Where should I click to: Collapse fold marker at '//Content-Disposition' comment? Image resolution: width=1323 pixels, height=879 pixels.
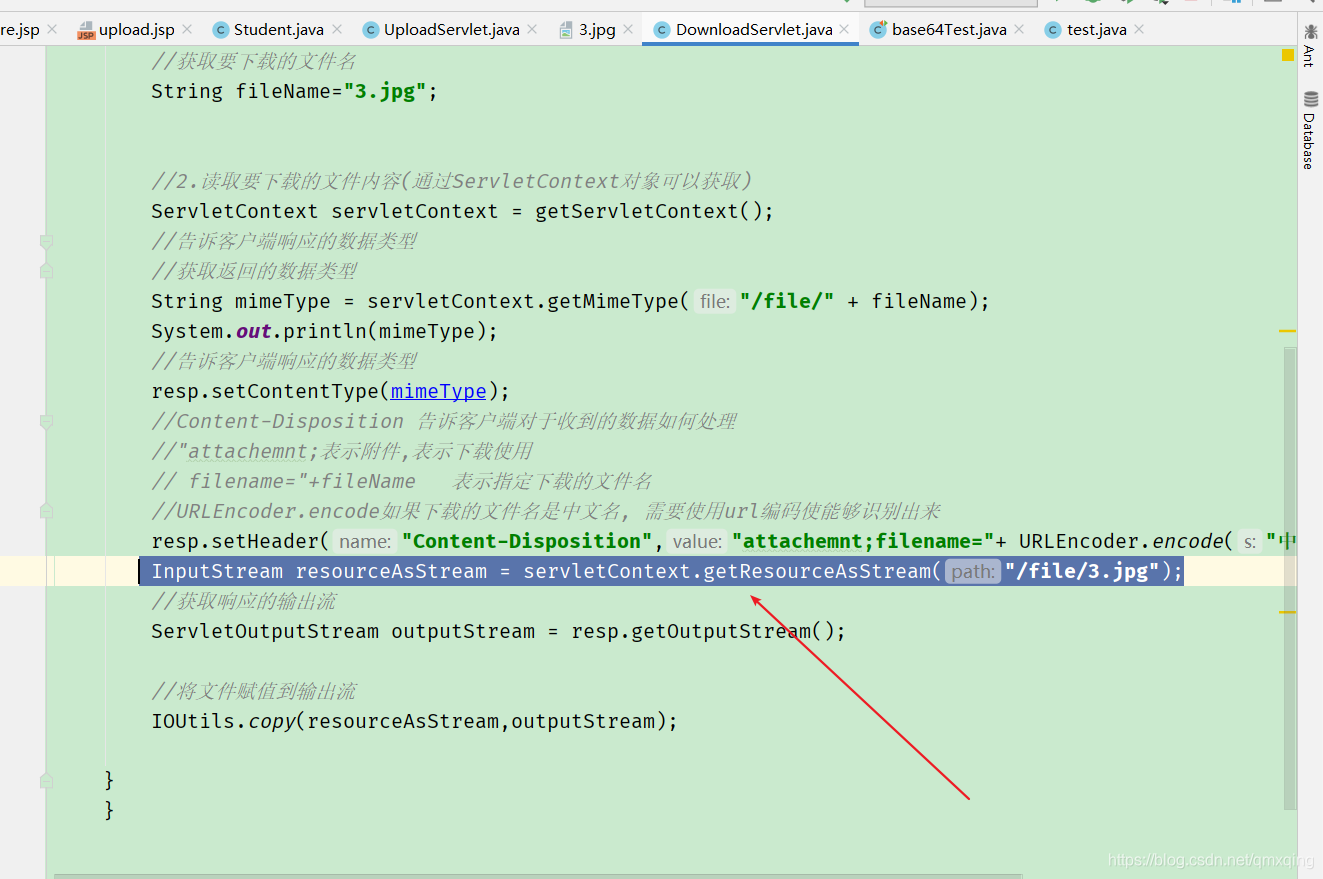coord(46,421)
